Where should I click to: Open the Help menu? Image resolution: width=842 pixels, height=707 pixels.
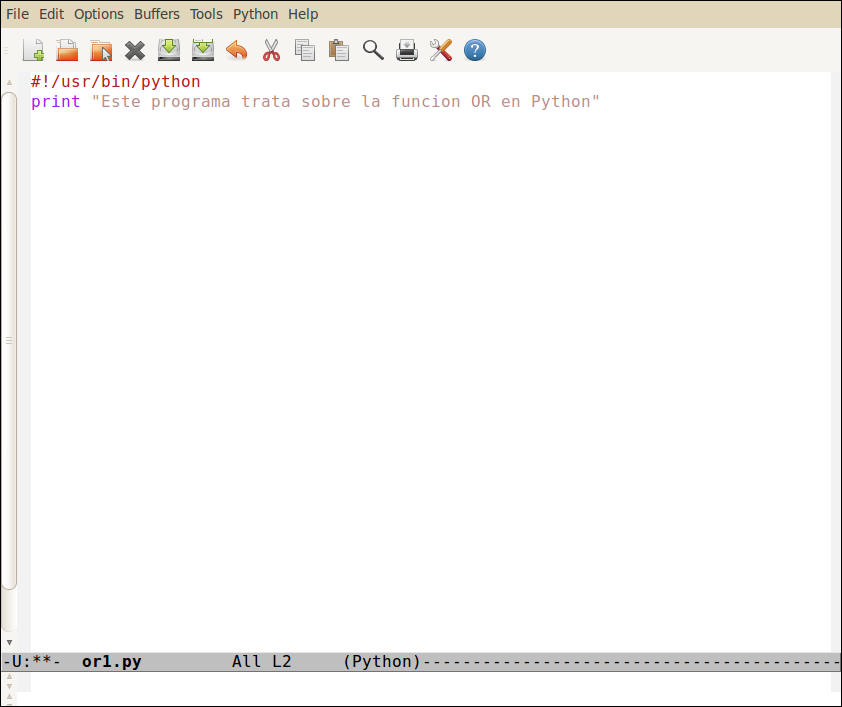pyautogui.click(x=303, y=14)
